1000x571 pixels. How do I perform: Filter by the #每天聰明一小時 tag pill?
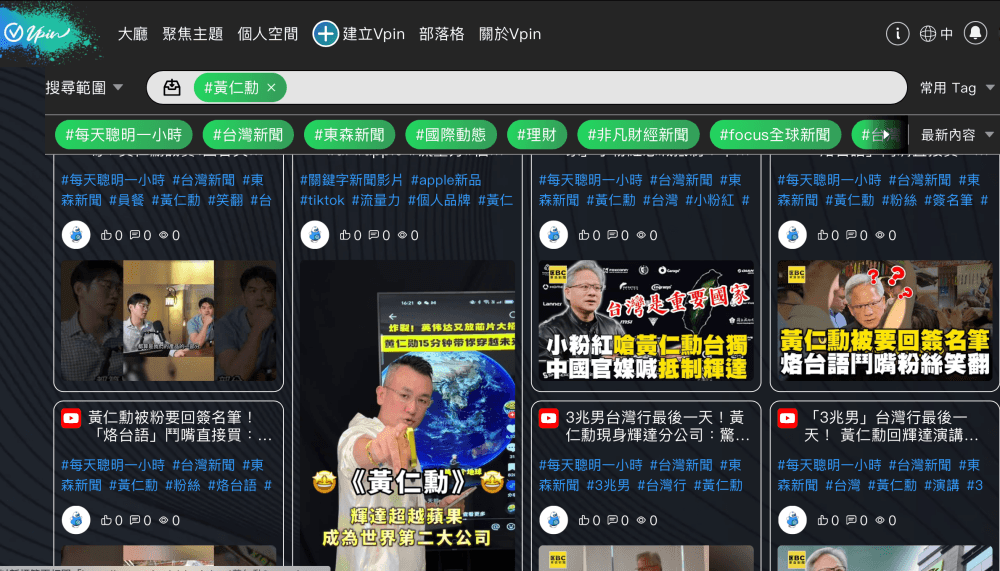point(124,135)
